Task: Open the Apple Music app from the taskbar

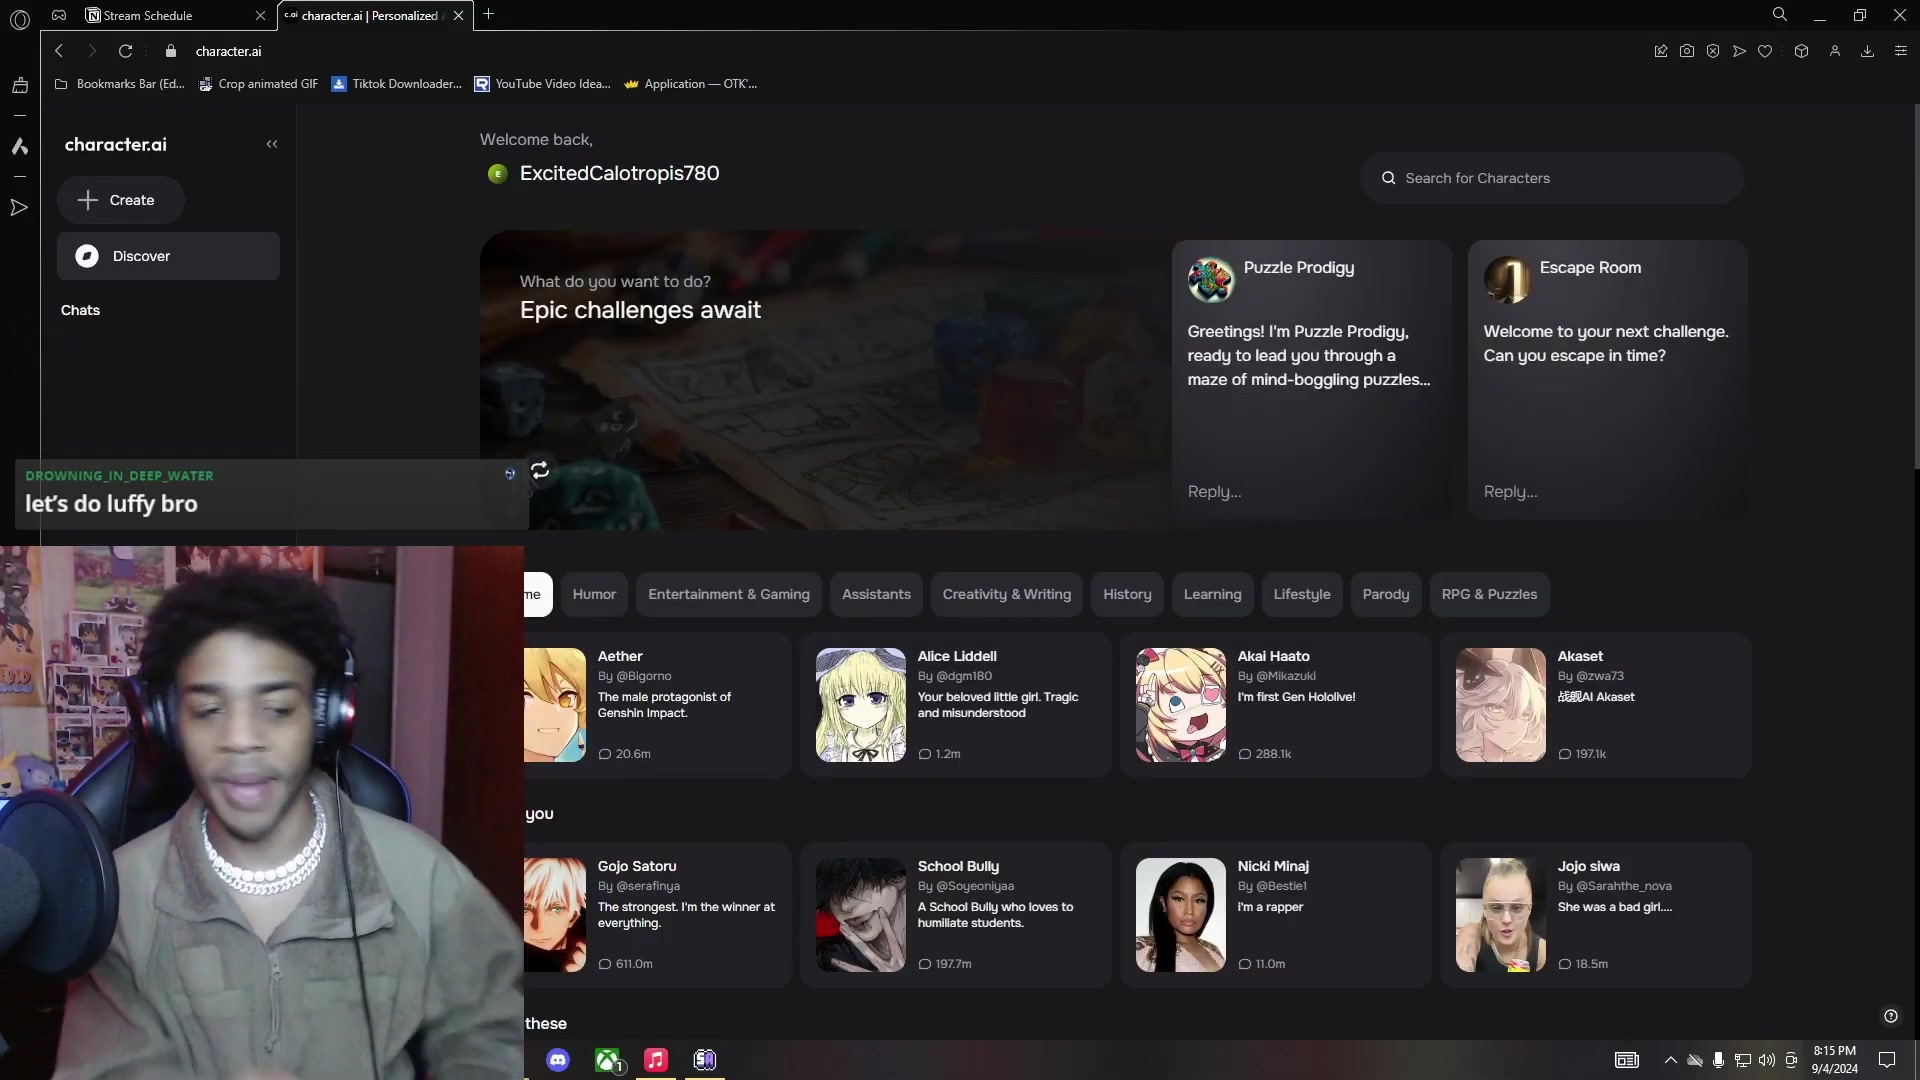Action: pos(656,1060)
